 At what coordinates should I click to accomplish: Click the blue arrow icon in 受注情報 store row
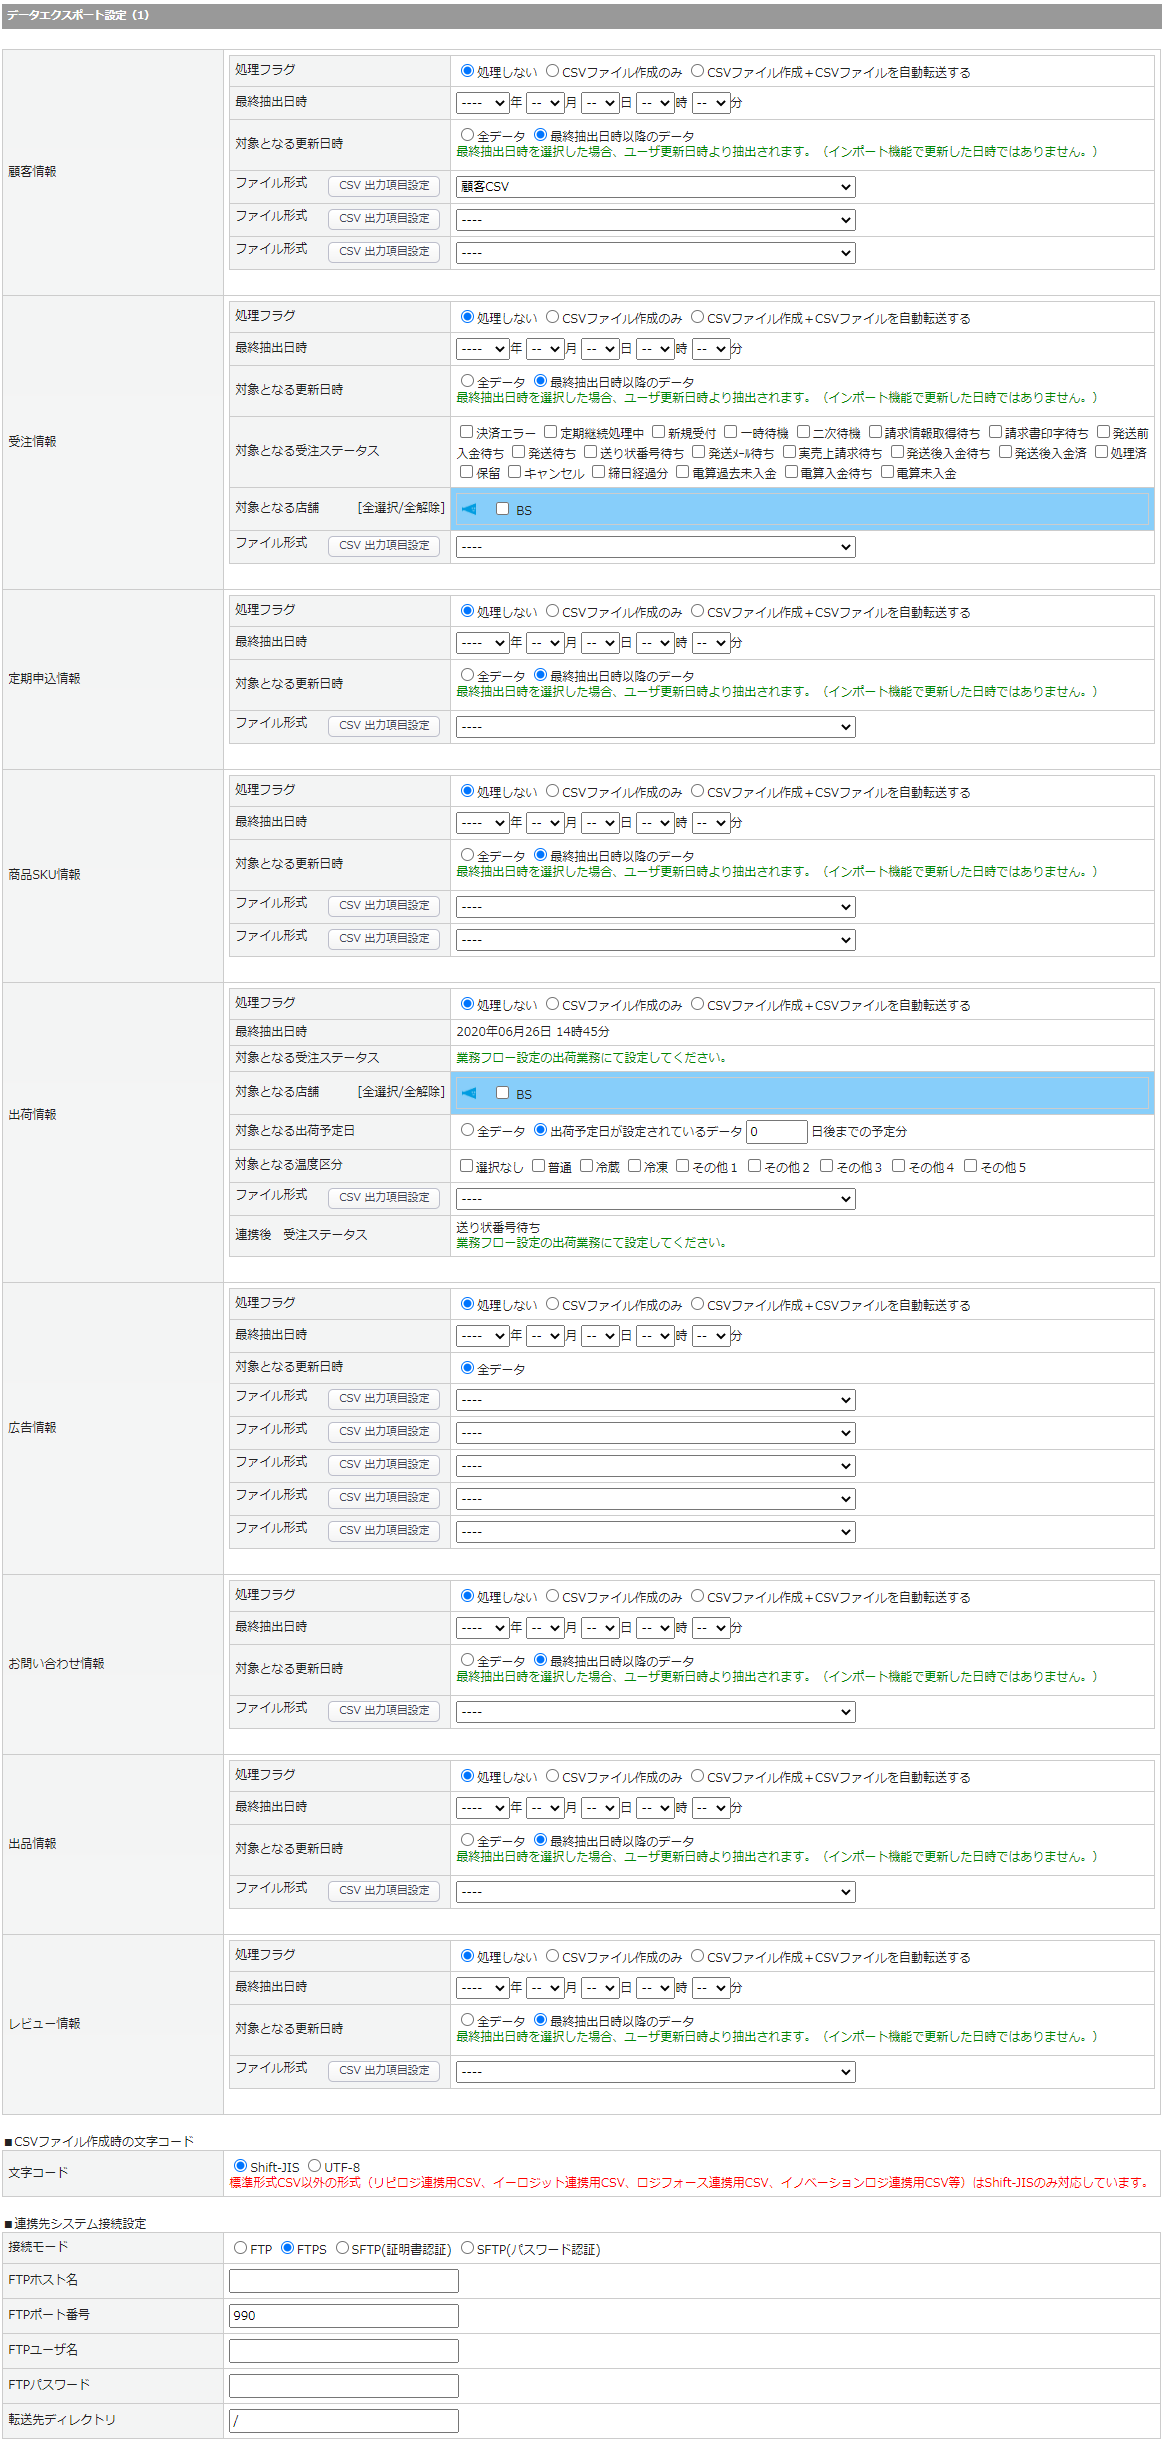point(469,509)
